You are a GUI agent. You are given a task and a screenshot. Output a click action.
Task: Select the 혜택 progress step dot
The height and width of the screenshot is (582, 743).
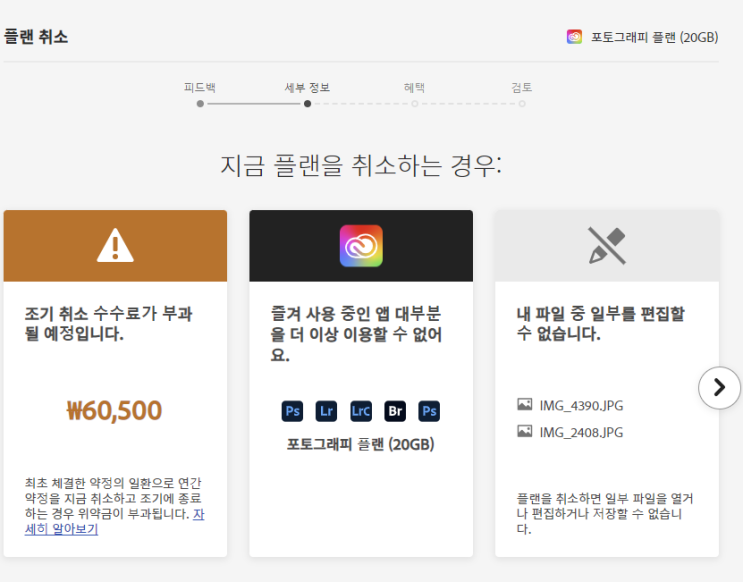(x=415, y=104)
